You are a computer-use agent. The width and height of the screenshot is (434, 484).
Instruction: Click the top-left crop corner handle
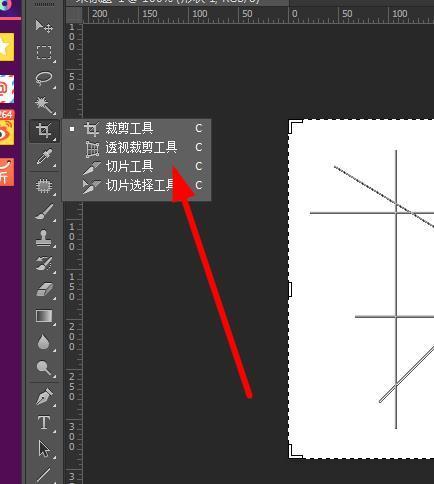[295, 127]
